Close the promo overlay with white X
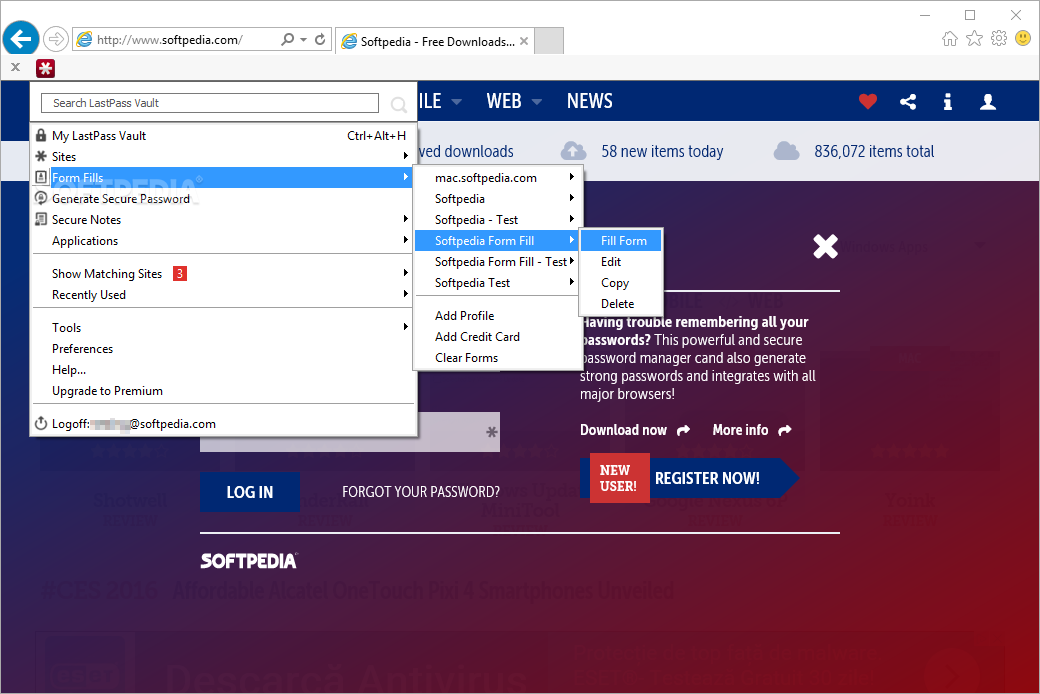1040x694 pixels. click(826, 246)
